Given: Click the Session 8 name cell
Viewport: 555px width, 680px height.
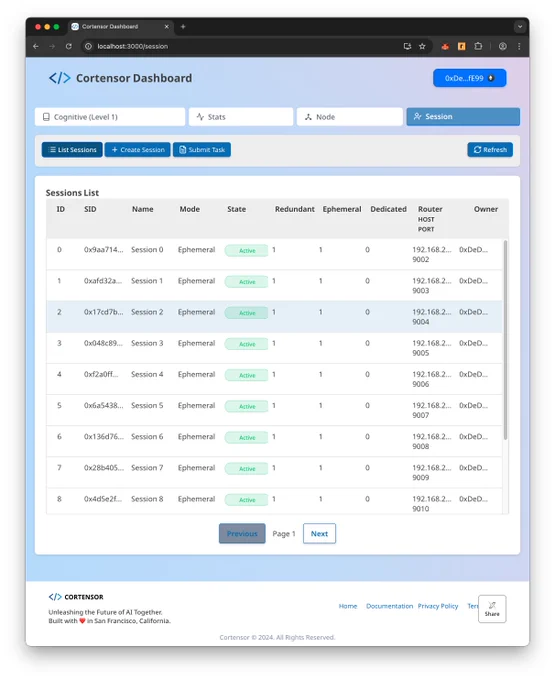Looking at the screenshot, I should tap(147, 500).
